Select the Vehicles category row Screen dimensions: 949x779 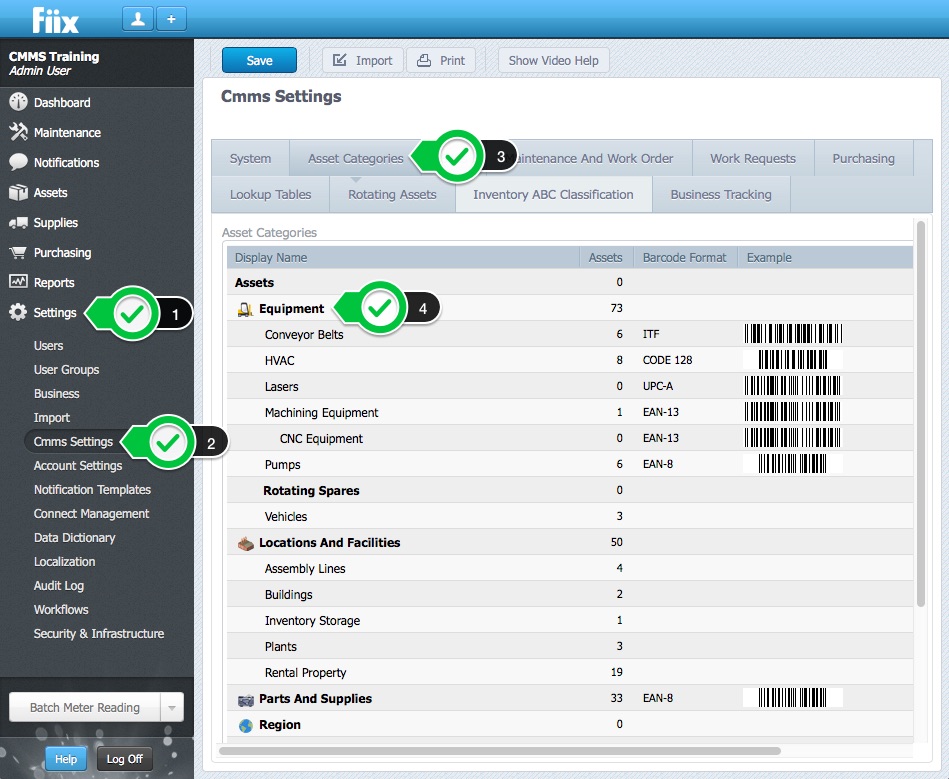(570, 516)
